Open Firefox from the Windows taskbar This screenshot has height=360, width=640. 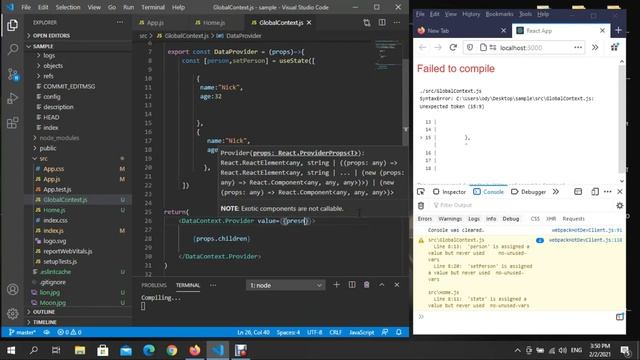click(x=195, y=350)
